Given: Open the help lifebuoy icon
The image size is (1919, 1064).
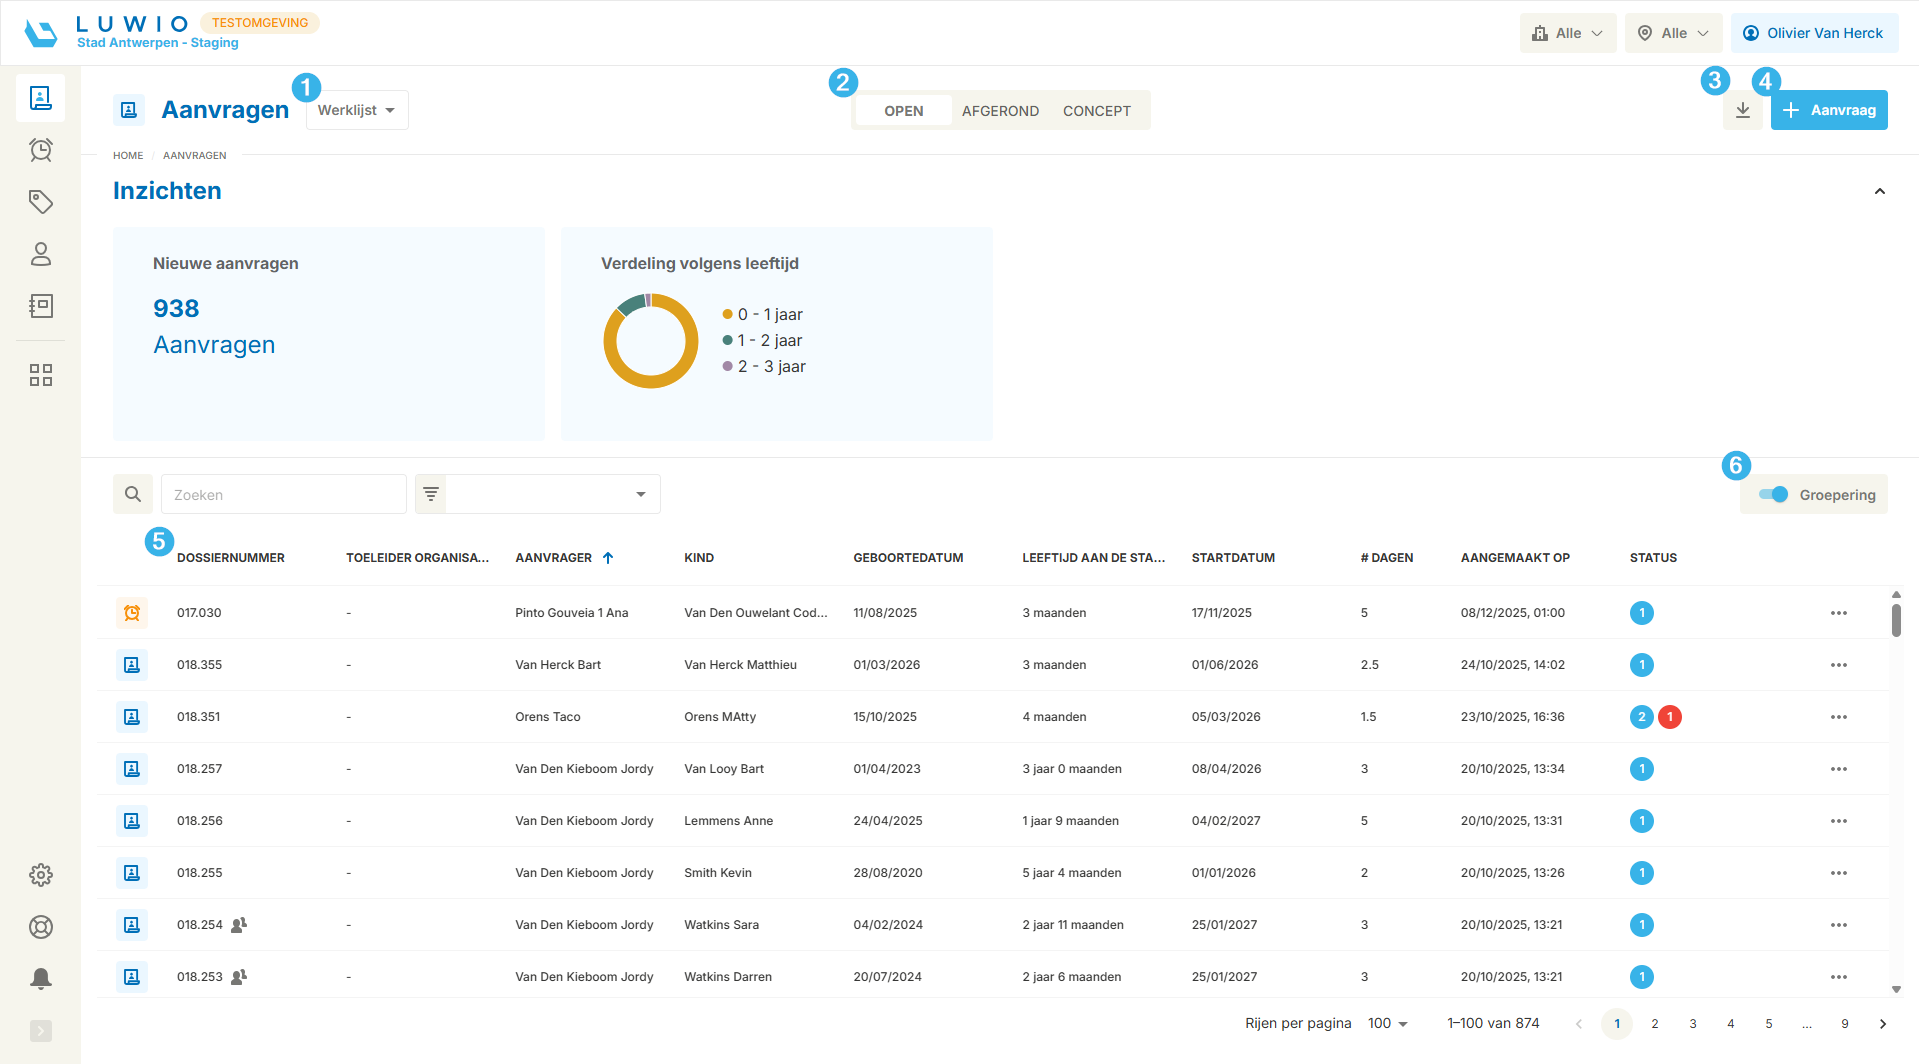Looking at the screenshot, I should (x=41, y=927).
